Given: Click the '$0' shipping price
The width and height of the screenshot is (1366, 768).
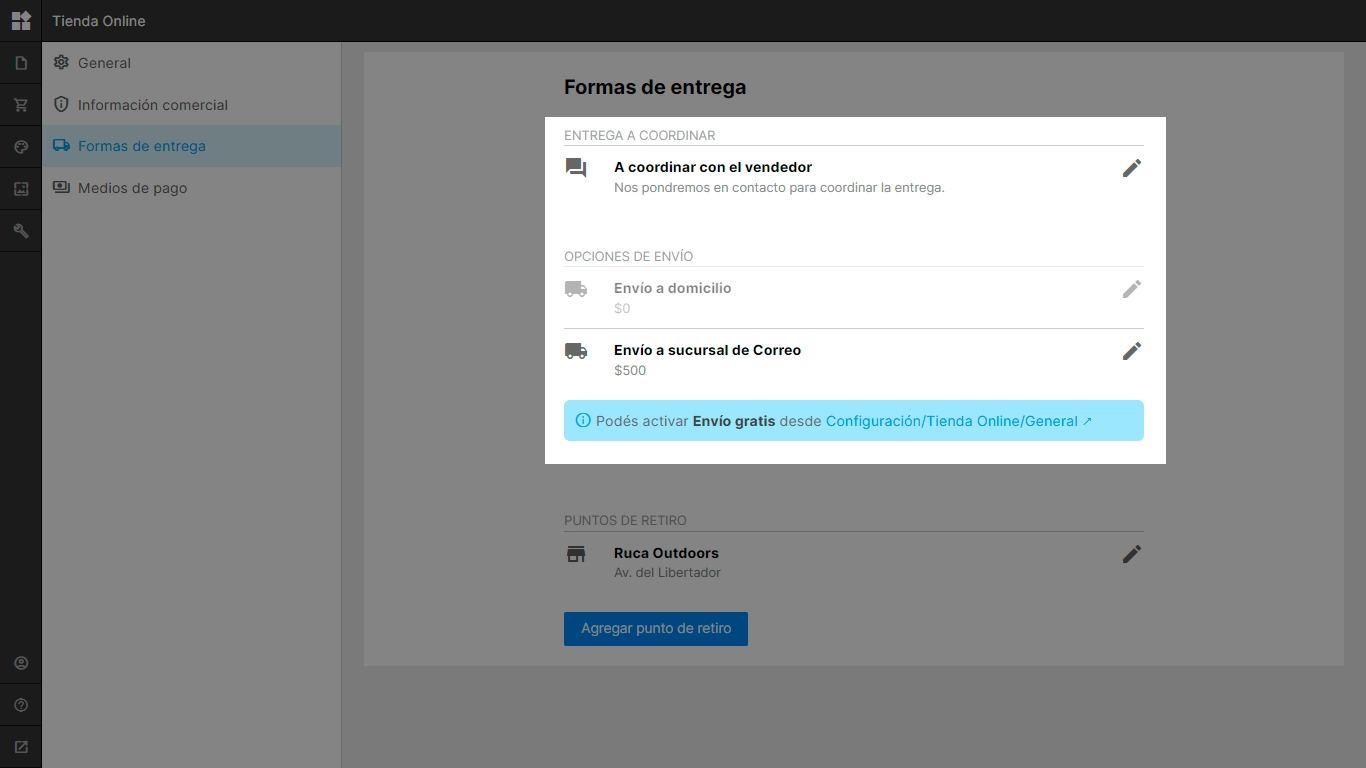Looking at the screenshot, I should [622, 308].
